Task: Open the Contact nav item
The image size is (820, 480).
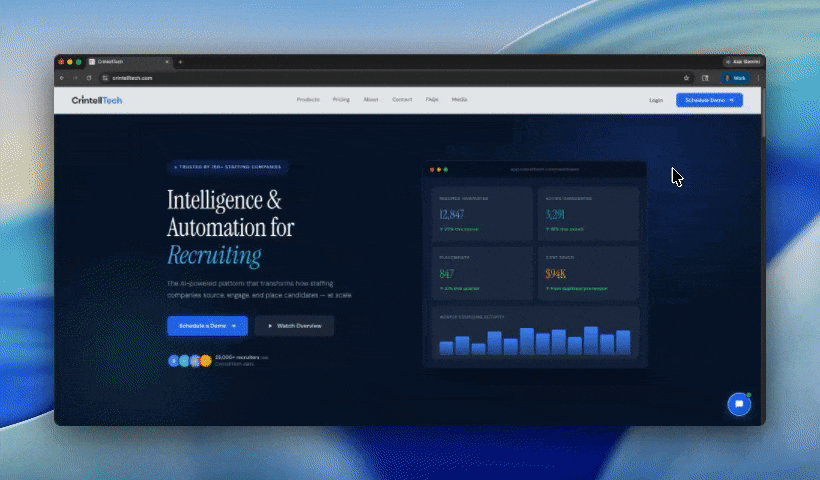Action: [402, 99]
